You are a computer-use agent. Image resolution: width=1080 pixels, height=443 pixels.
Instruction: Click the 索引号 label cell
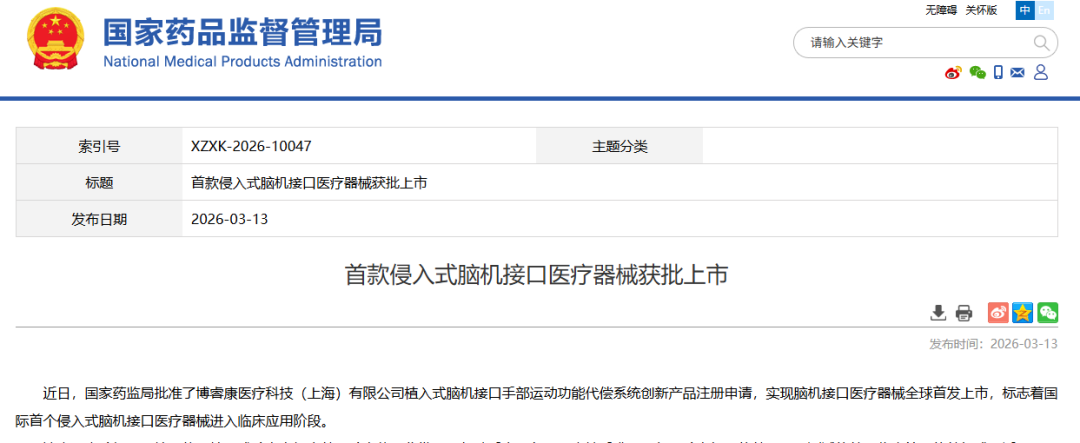(x=99, y=146)
